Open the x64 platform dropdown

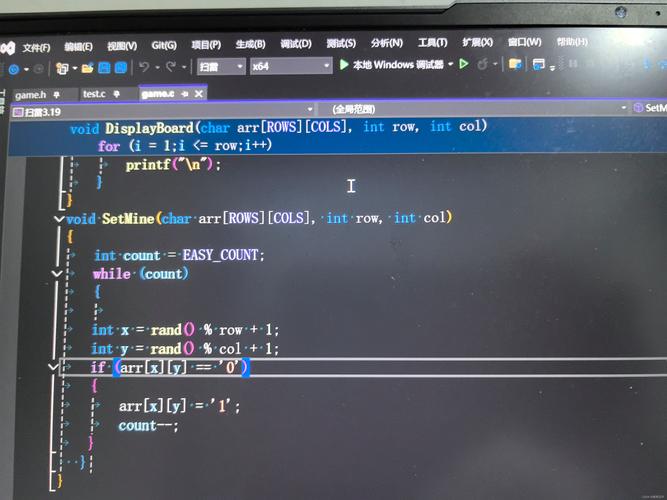point(291,66)
